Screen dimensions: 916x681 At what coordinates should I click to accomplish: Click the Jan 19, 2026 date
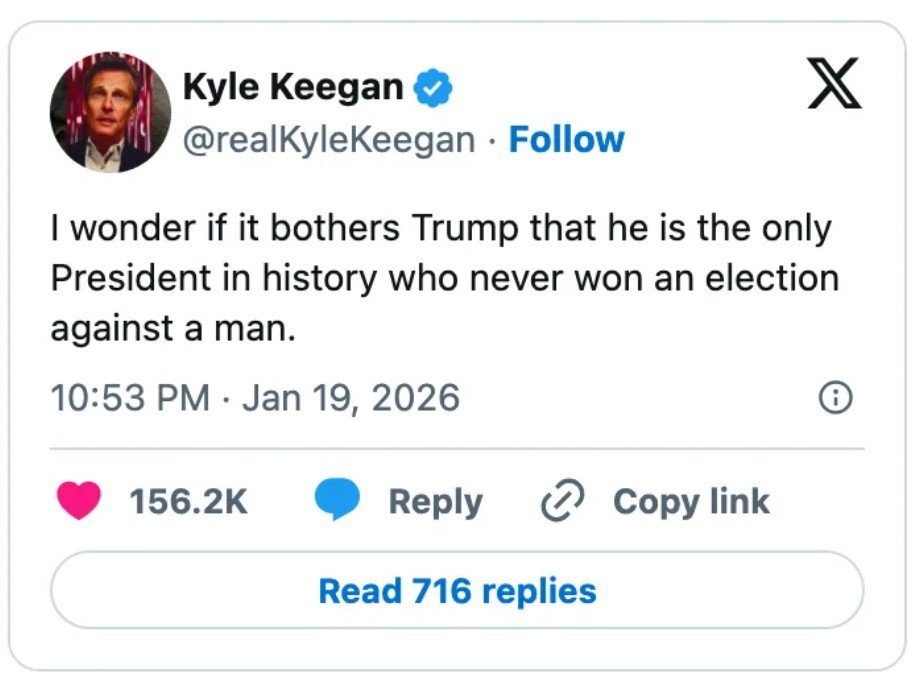tap(351, 398)
